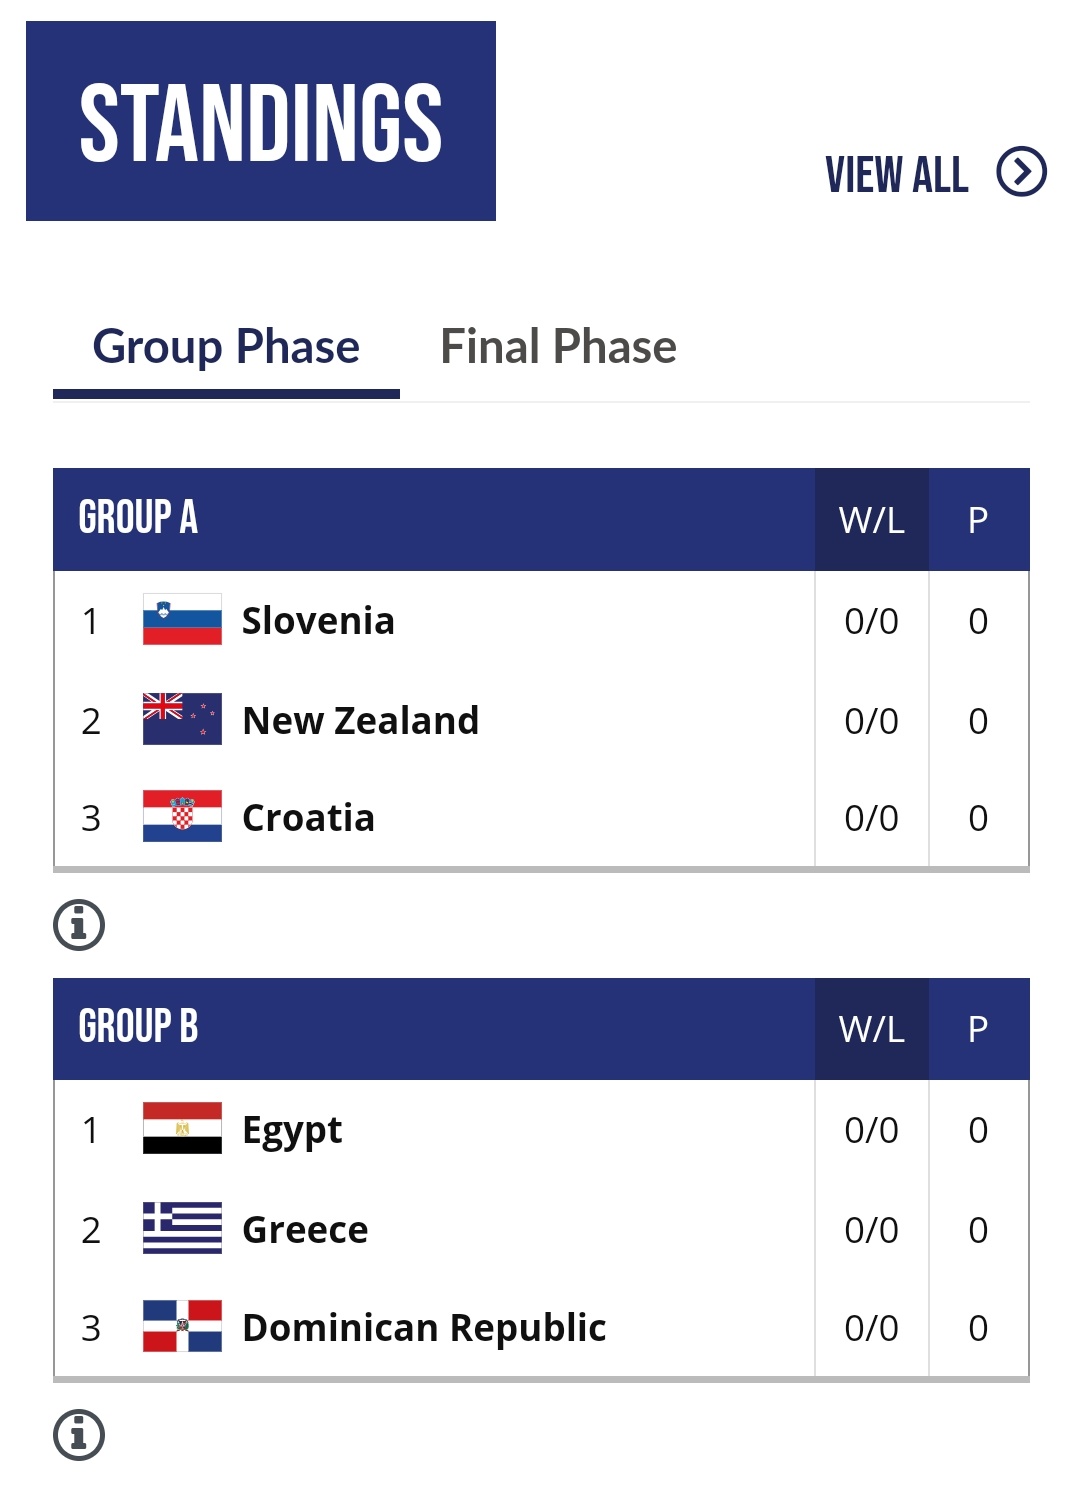Click the Dominican Republic flag icon
The image size is (1080, 1496).
coord(182,1327)
